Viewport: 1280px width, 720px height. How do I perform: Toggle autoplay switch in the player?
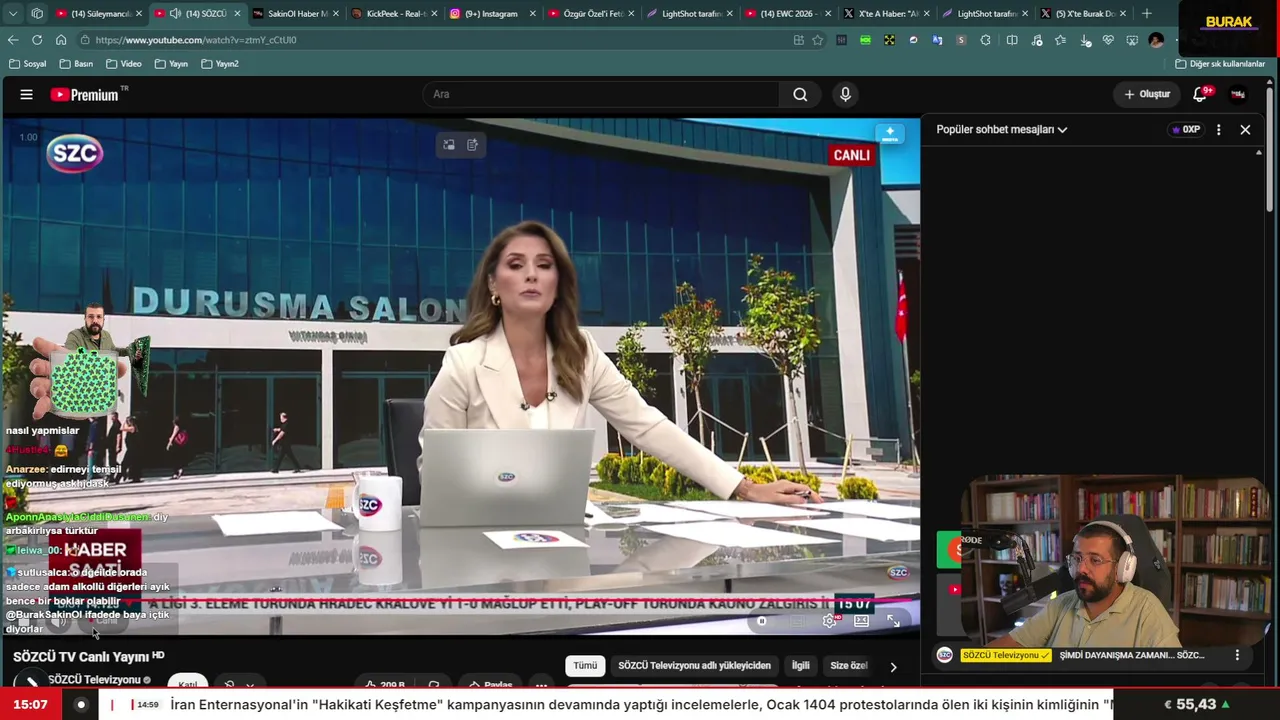click(x=762, y=621)
